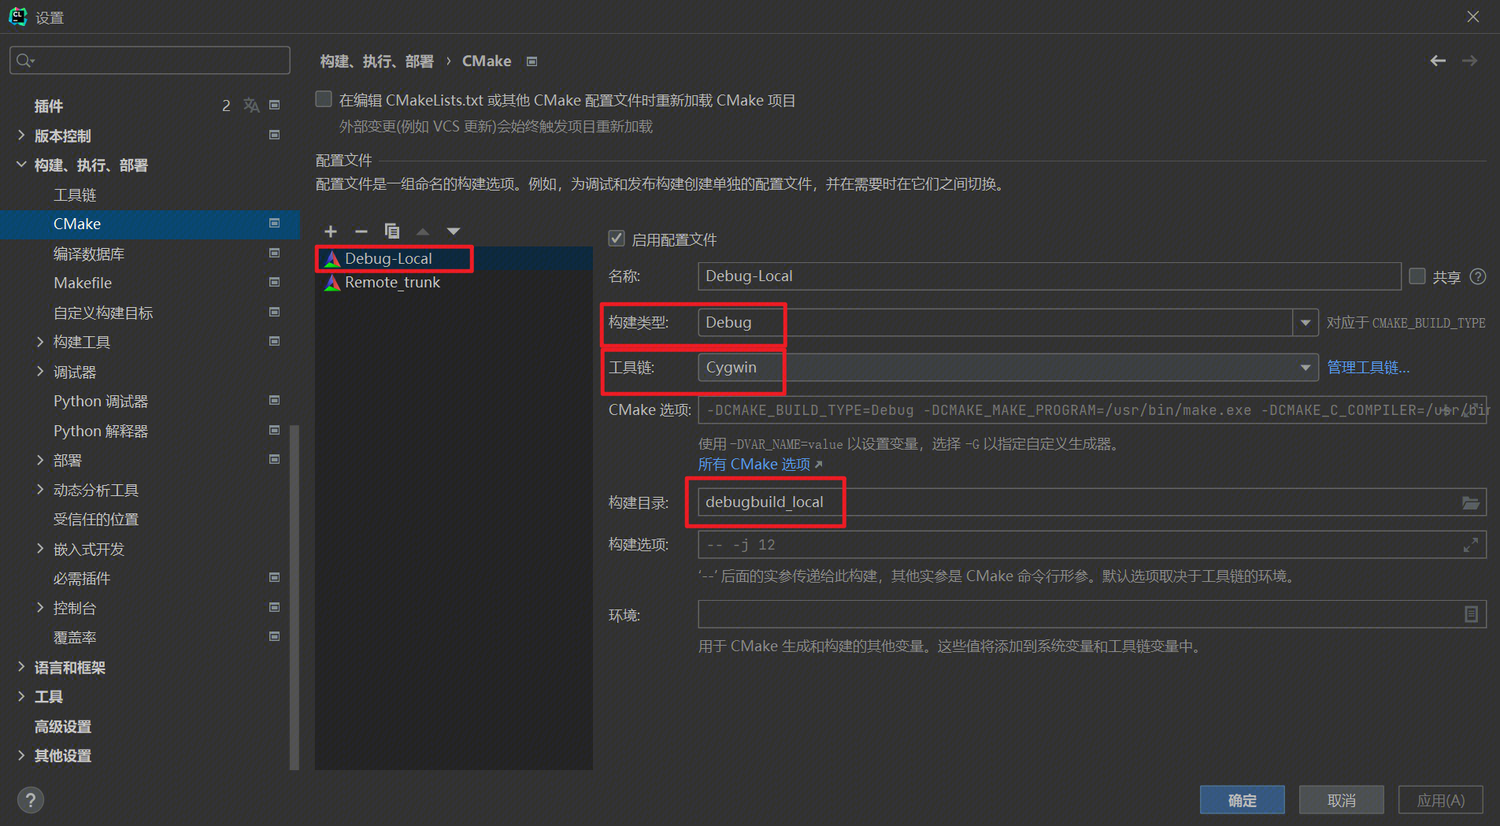Browse for build directory folder icon
1500x826 pixels.
(1470, 503)
